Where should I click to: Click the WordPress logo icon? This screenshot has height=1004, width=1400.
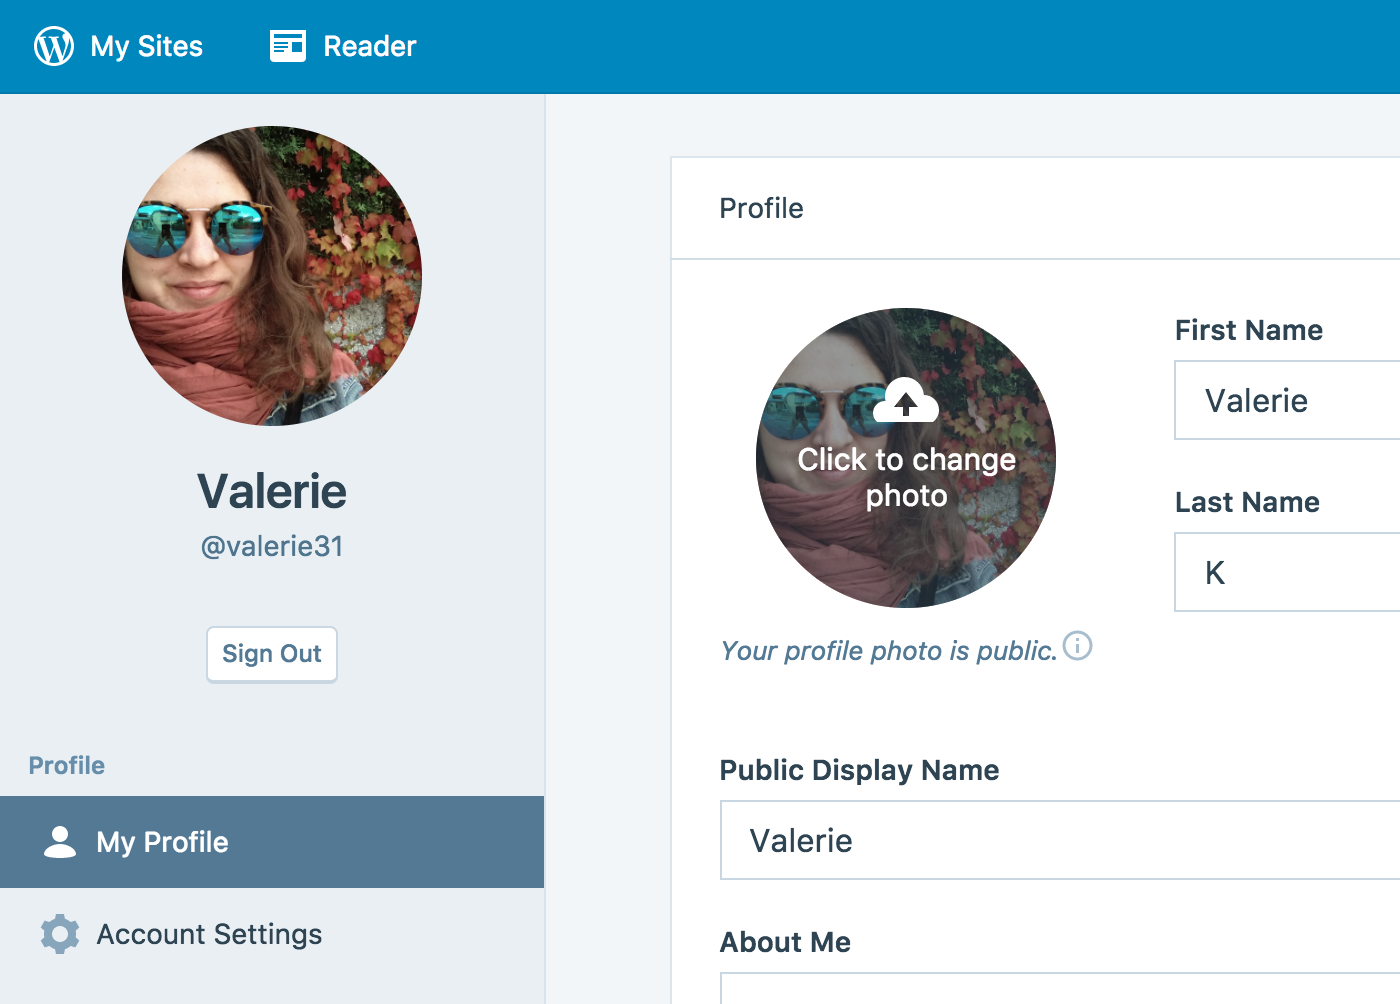point(54,46)
